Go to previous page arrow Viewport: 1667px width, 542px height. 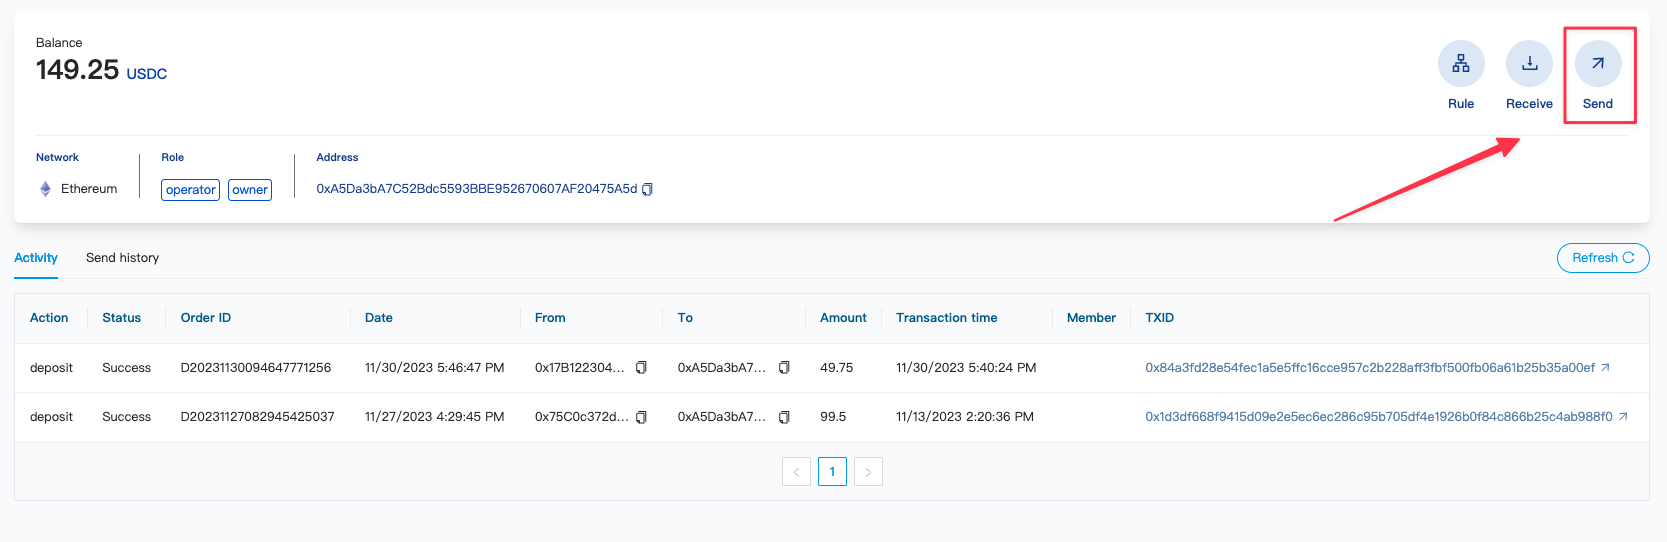click(x=796, y=472)
